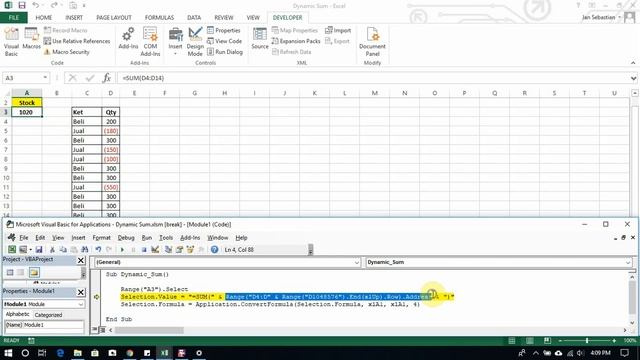This screenshot has height=360, width=640.
Task: Click Find binoculars in VBA toolbar
Action: [x=84, y=249]
